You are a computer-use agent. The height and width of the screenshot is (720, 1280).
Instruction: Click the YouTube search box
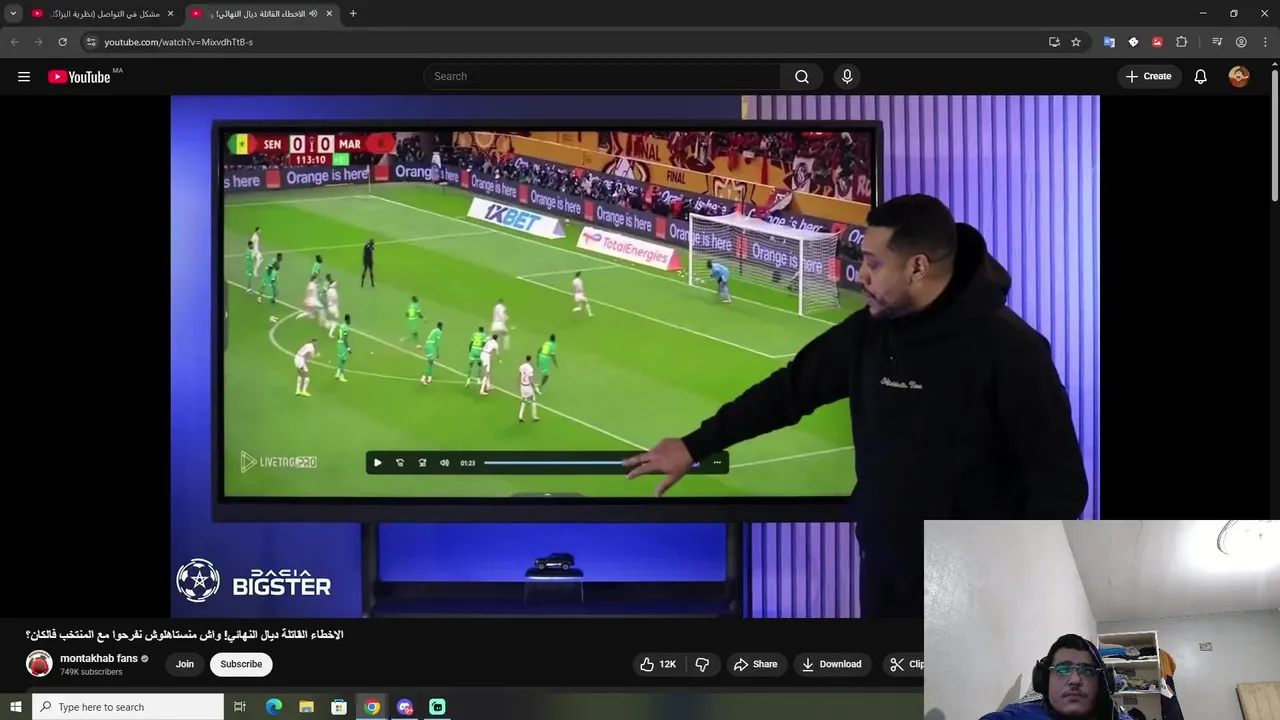coord(602,76)
